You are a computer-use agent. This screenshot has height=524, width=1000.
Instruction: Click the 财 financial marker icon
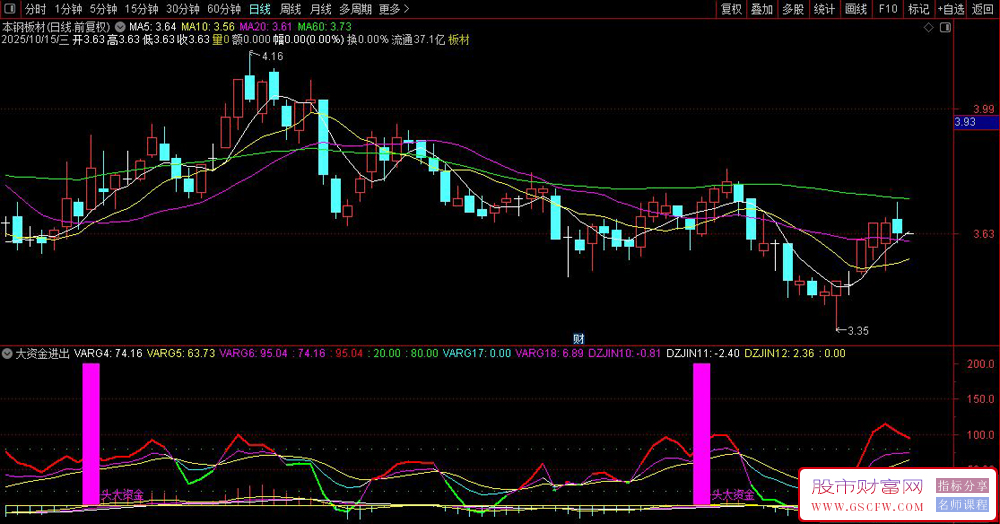pyautogui.click(x=577, y=338)
